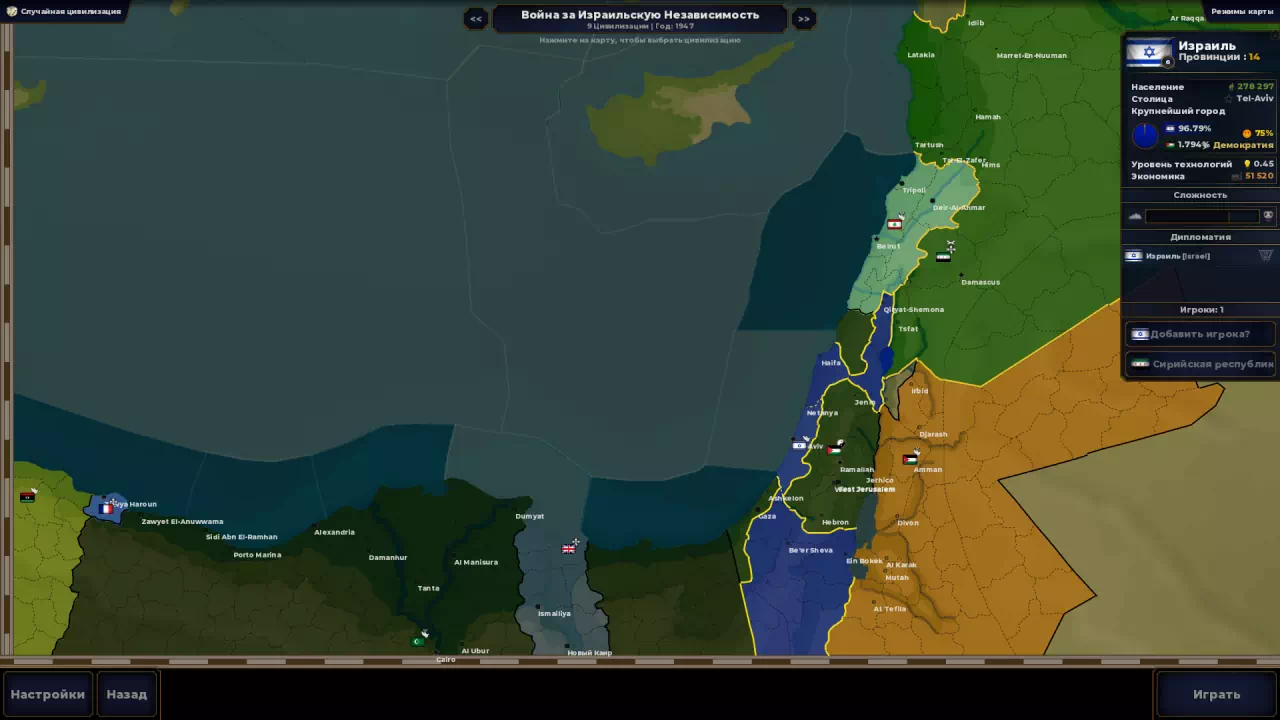Click the Tripoli city label
Viewport: 1280px width, 720px height.
pos(914,190)
